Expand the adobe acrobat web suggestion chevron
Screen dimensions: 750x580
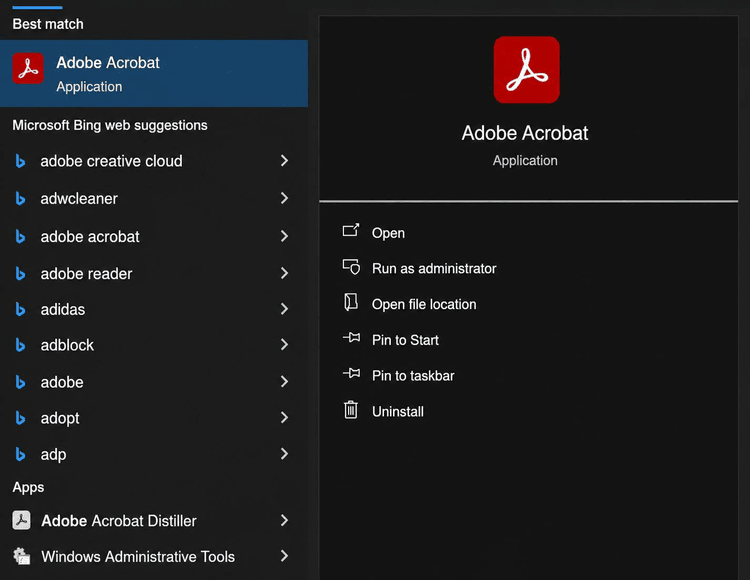point(284,236)
